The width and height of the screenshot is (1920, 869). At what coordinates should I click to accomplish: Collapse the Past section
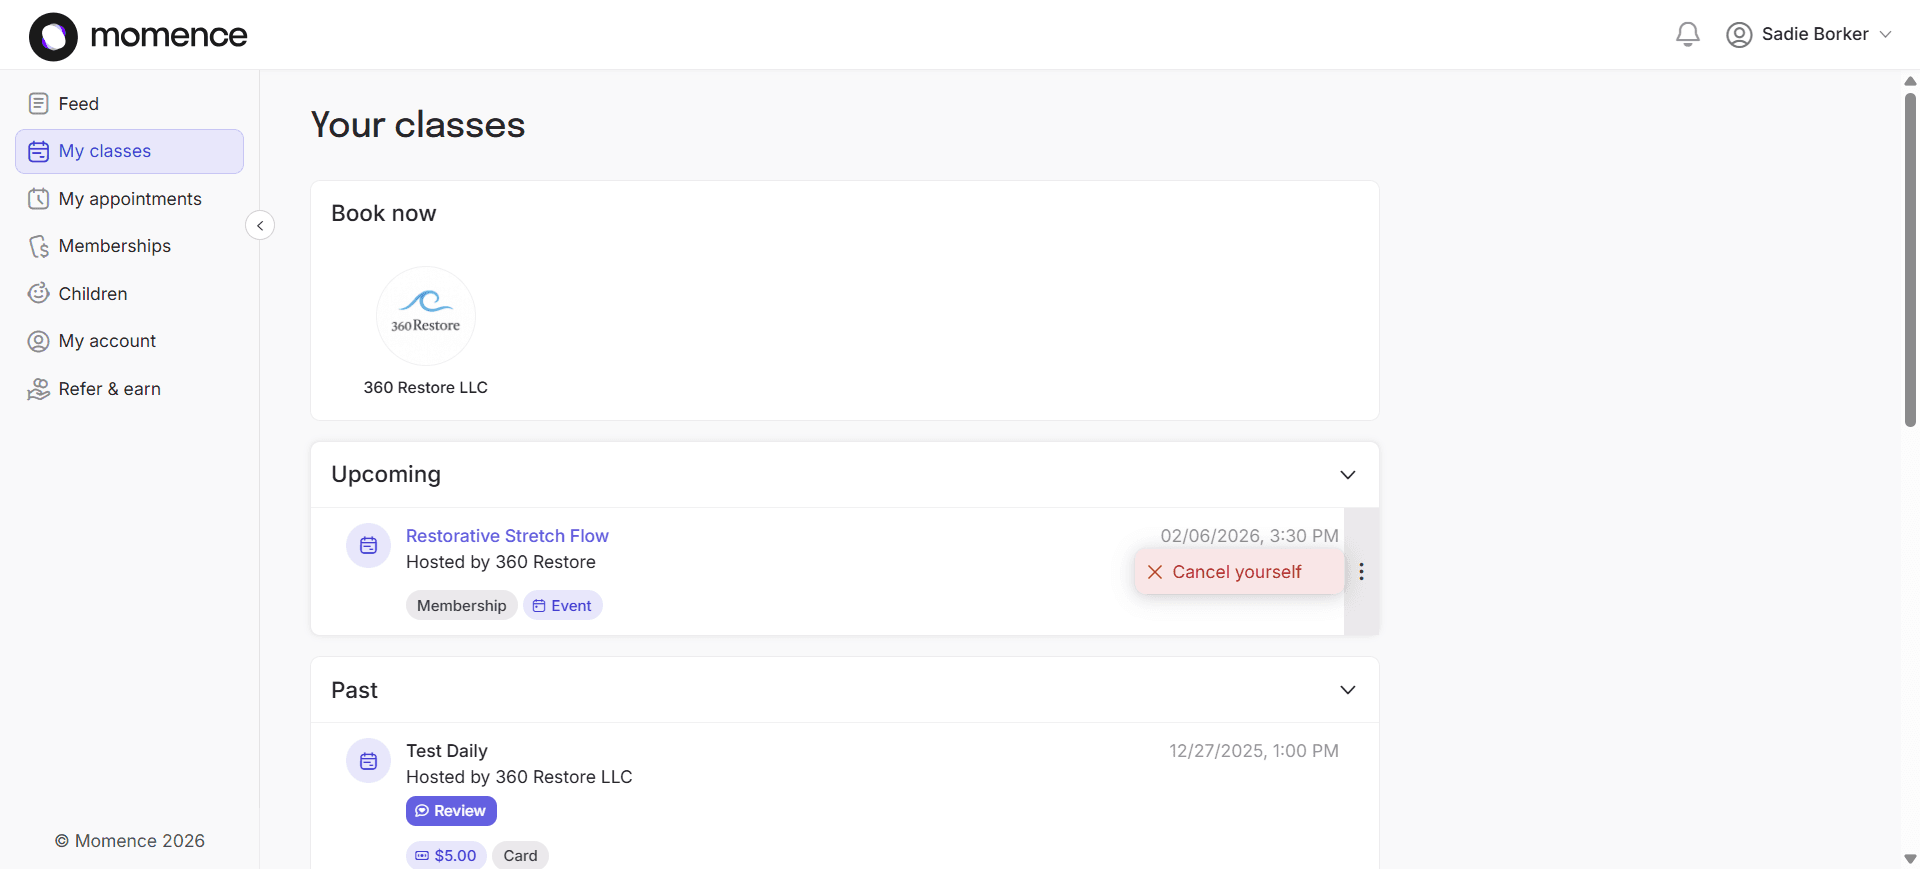[x=1348, y=690]
